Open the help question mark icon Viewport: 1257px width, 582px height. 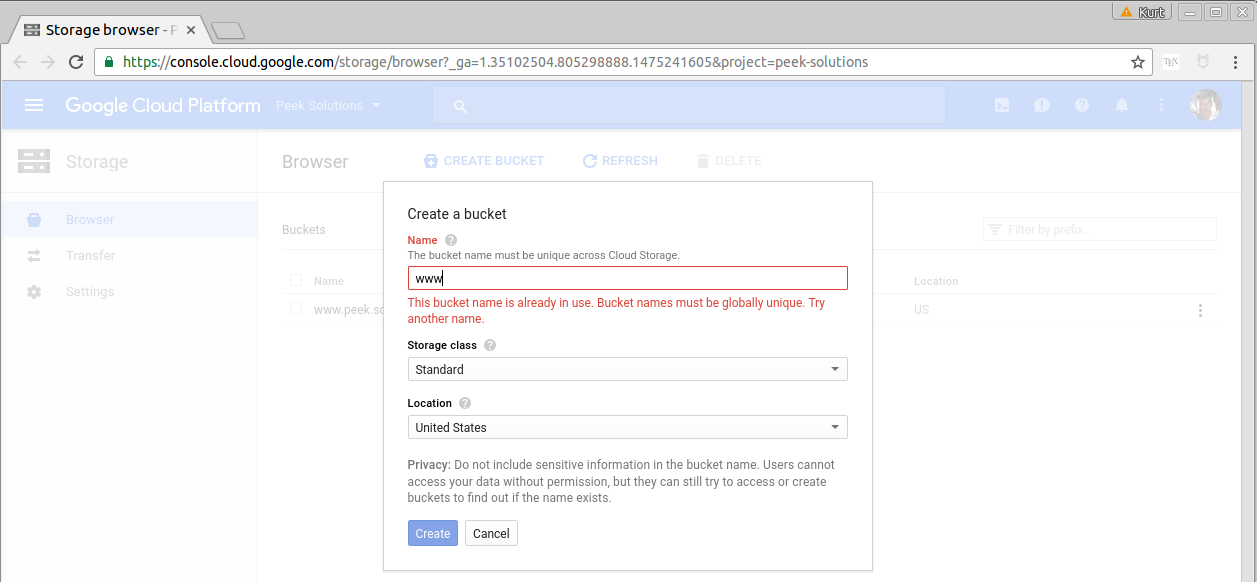(x=1082, y=105)
